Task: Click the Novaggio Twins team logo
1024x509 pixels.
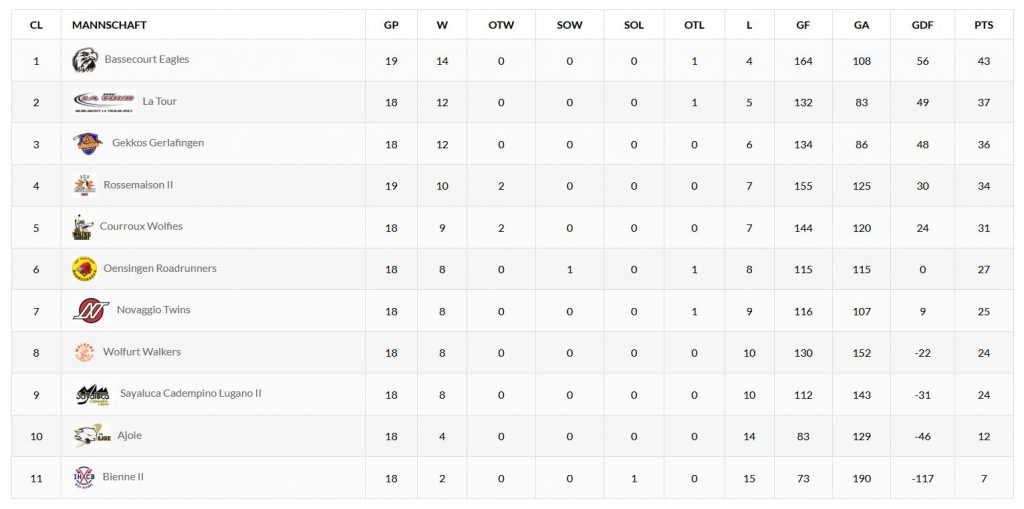Action: tap(91, 310)
